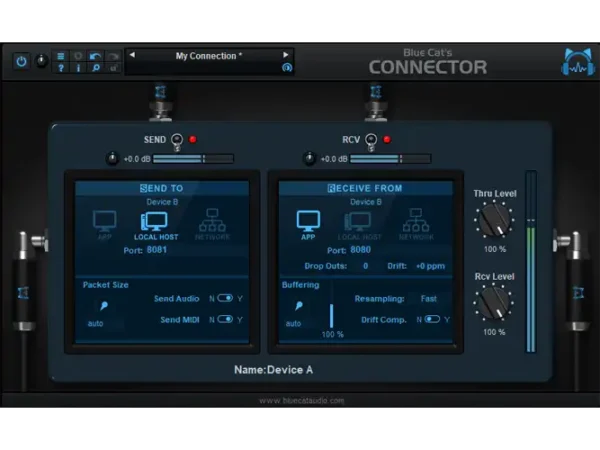
Task: Click the Rcv Level 100 % value
Action: (x=494, y=332)
